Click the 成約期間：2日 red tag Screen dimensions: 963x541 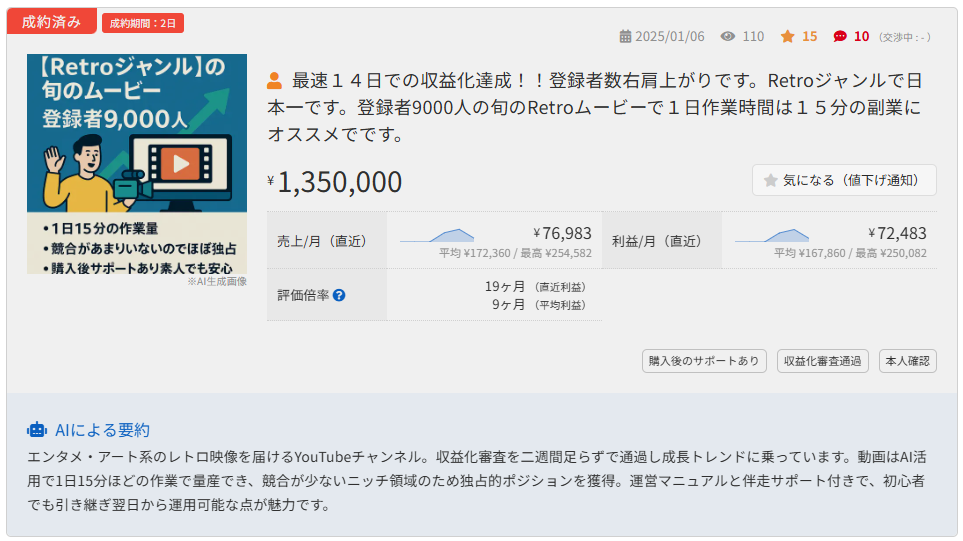[x=143, y=23]
